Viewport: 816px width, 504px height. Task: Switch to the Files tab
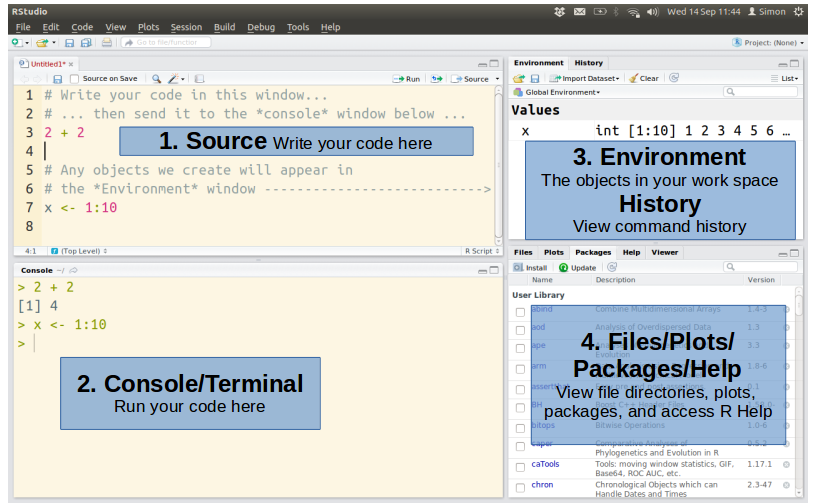(523, 252)
